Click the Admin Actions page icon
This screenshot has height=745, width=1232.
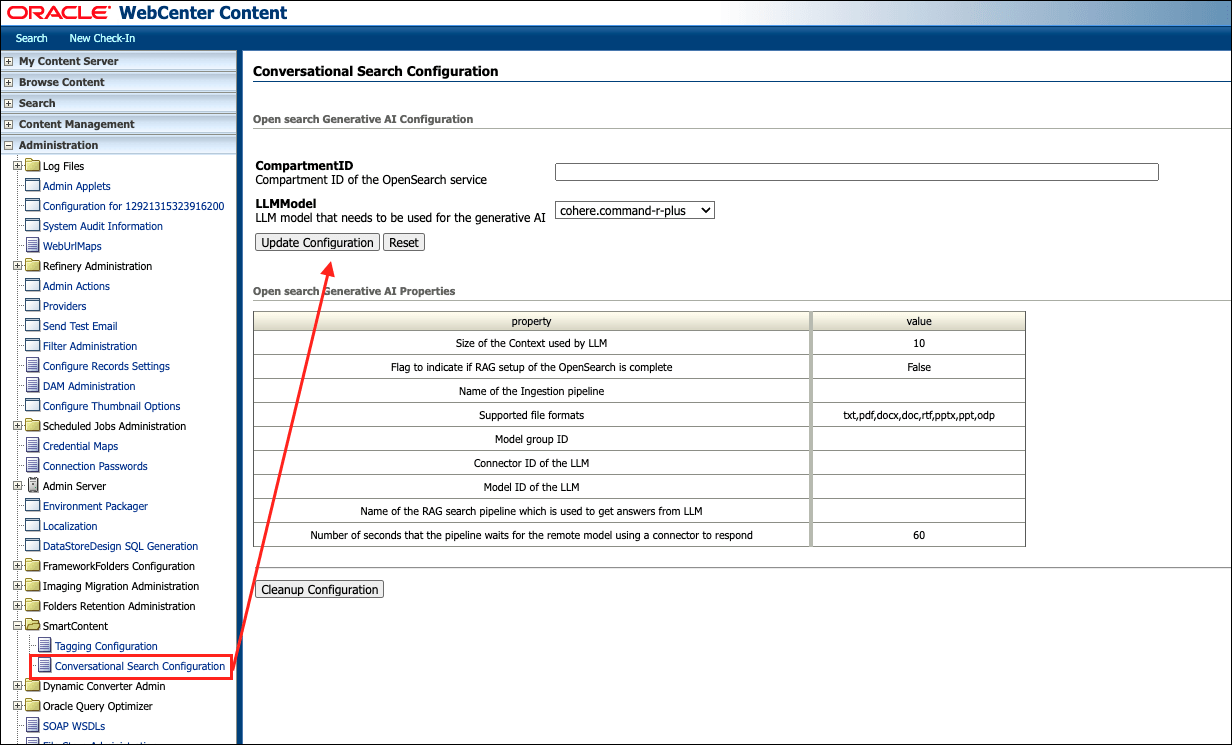pos(32,286)
